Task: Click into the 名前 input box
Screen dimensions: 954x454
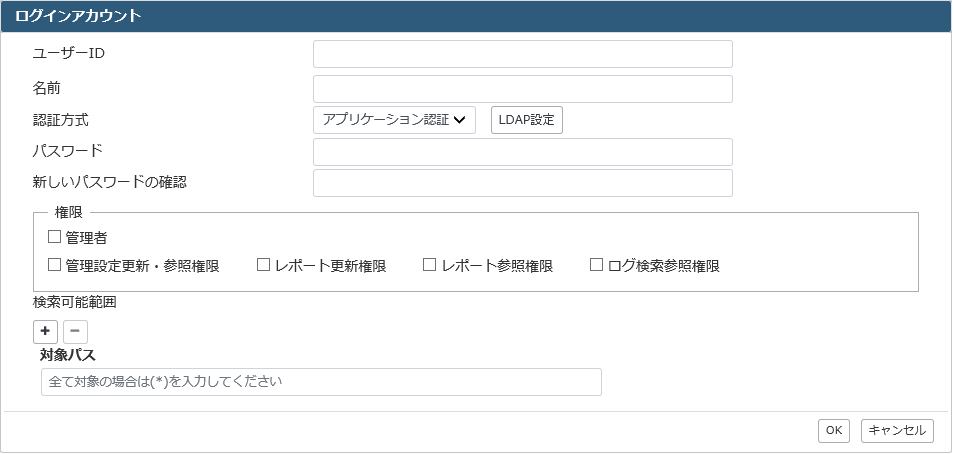Action: pos(523,89)
